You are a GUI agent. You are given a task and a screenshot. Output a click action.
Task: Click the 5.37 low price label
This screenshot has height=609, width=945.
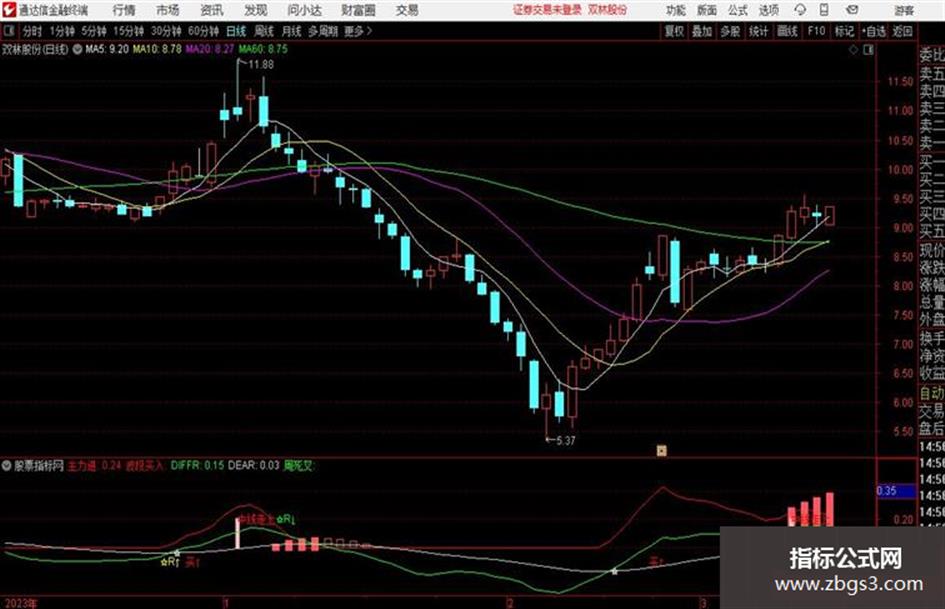point(565,441)
